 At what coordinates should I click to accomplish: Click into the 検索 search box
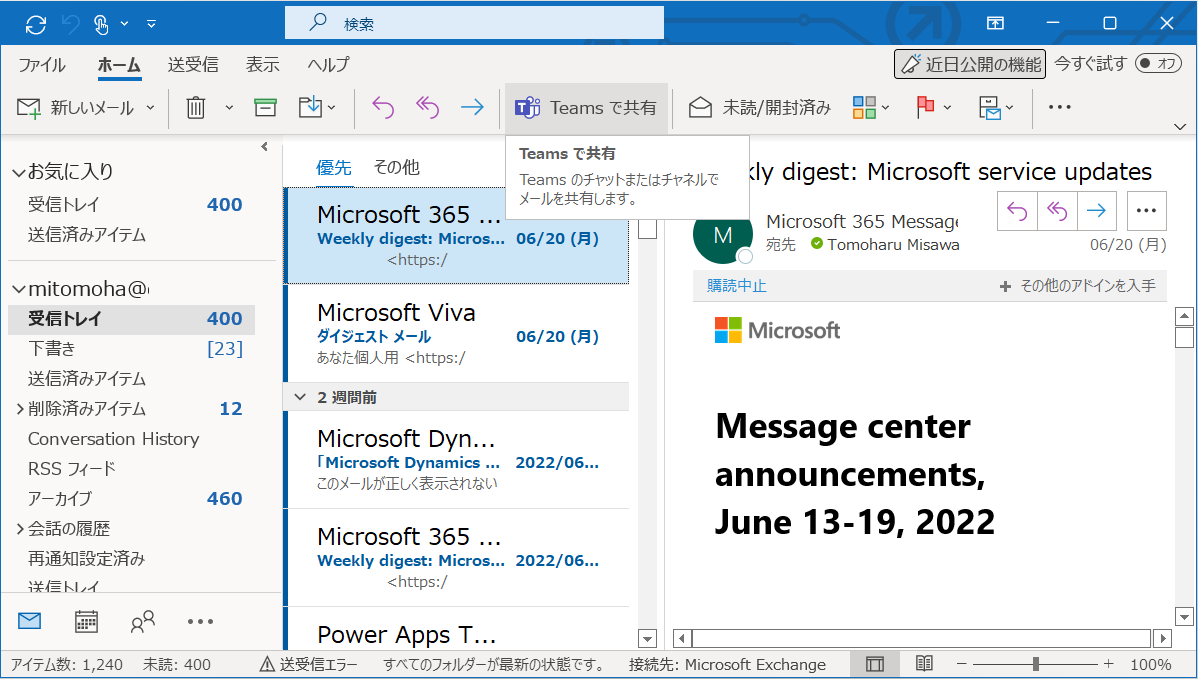pyautogui.click(x=474, y=24)
